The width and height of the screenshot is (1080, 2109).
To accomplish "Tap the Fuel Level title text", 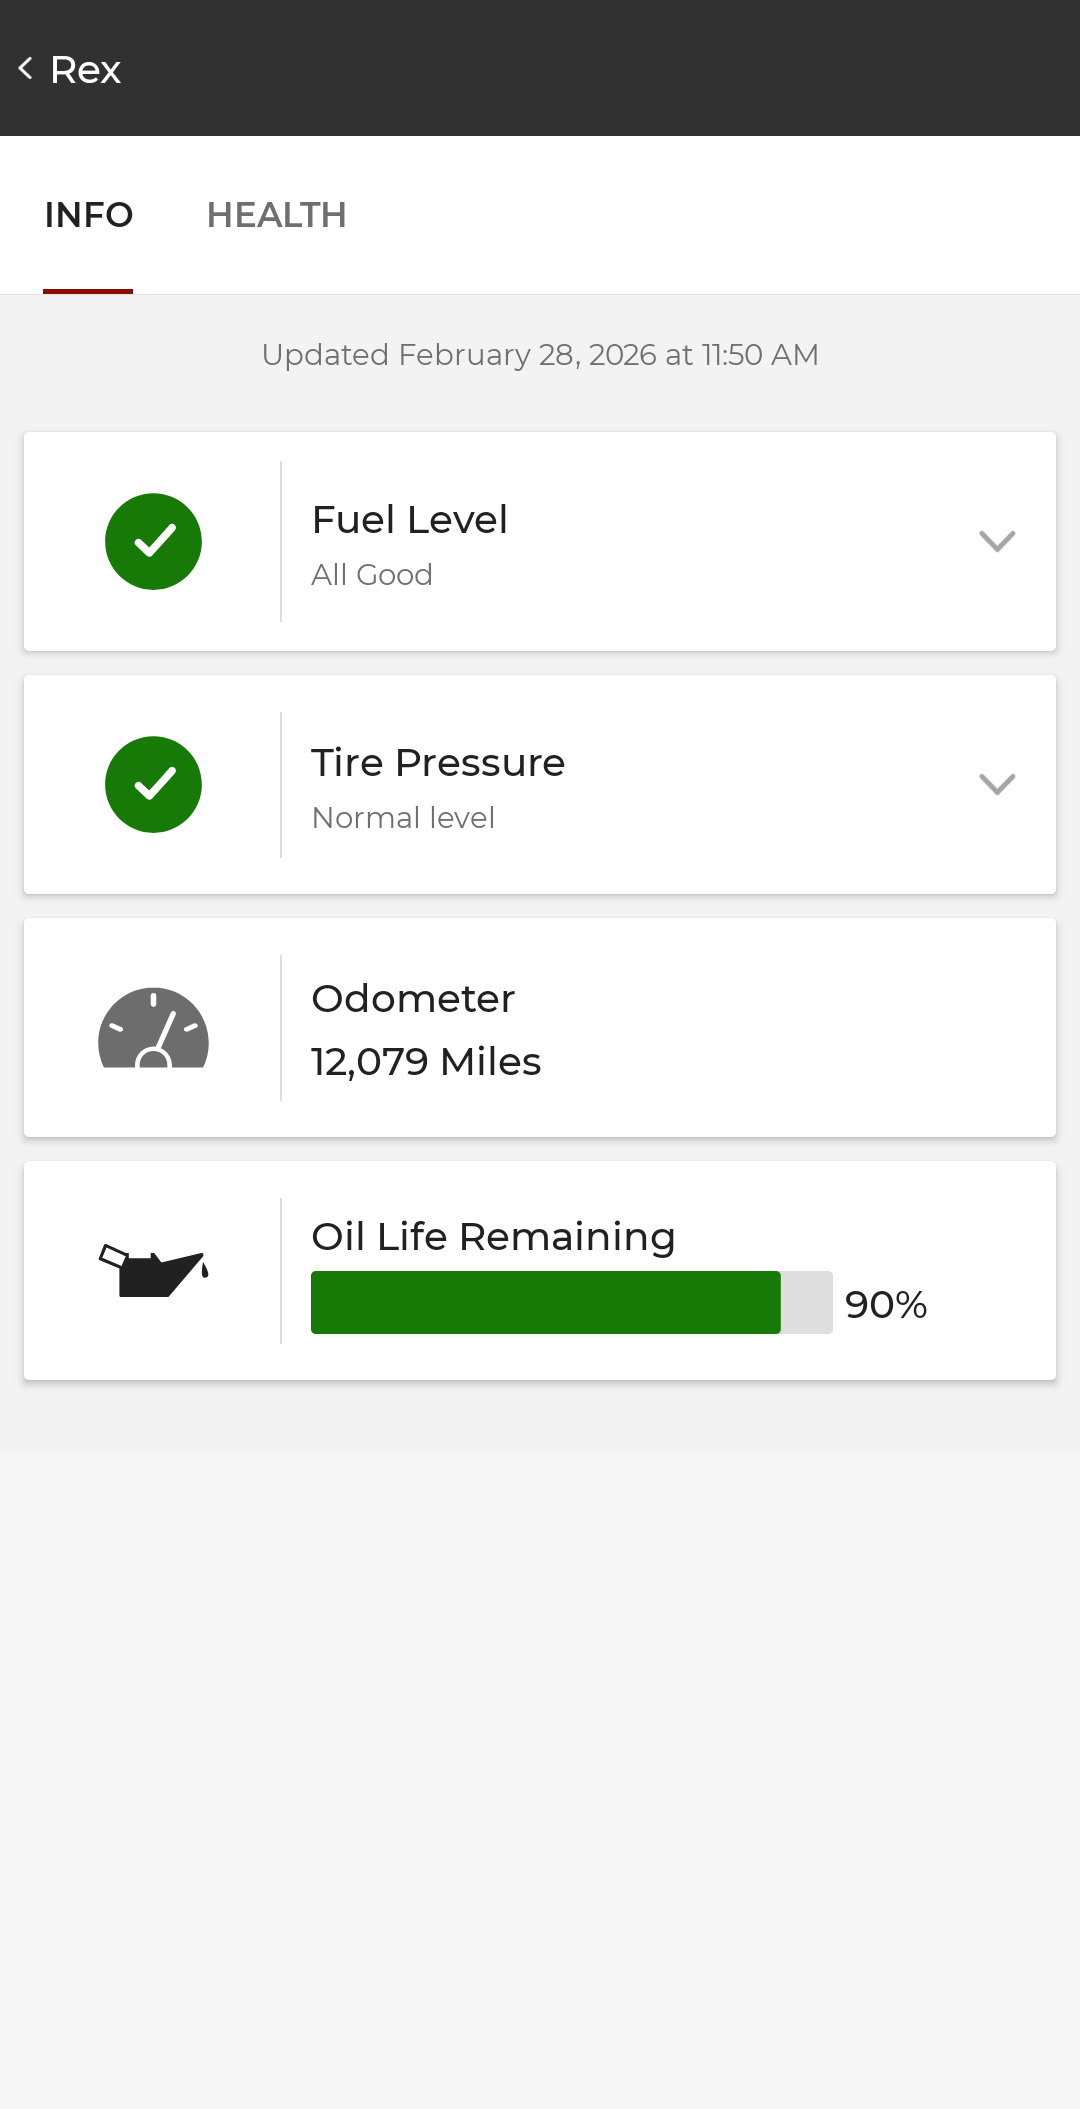I will 409,520.
